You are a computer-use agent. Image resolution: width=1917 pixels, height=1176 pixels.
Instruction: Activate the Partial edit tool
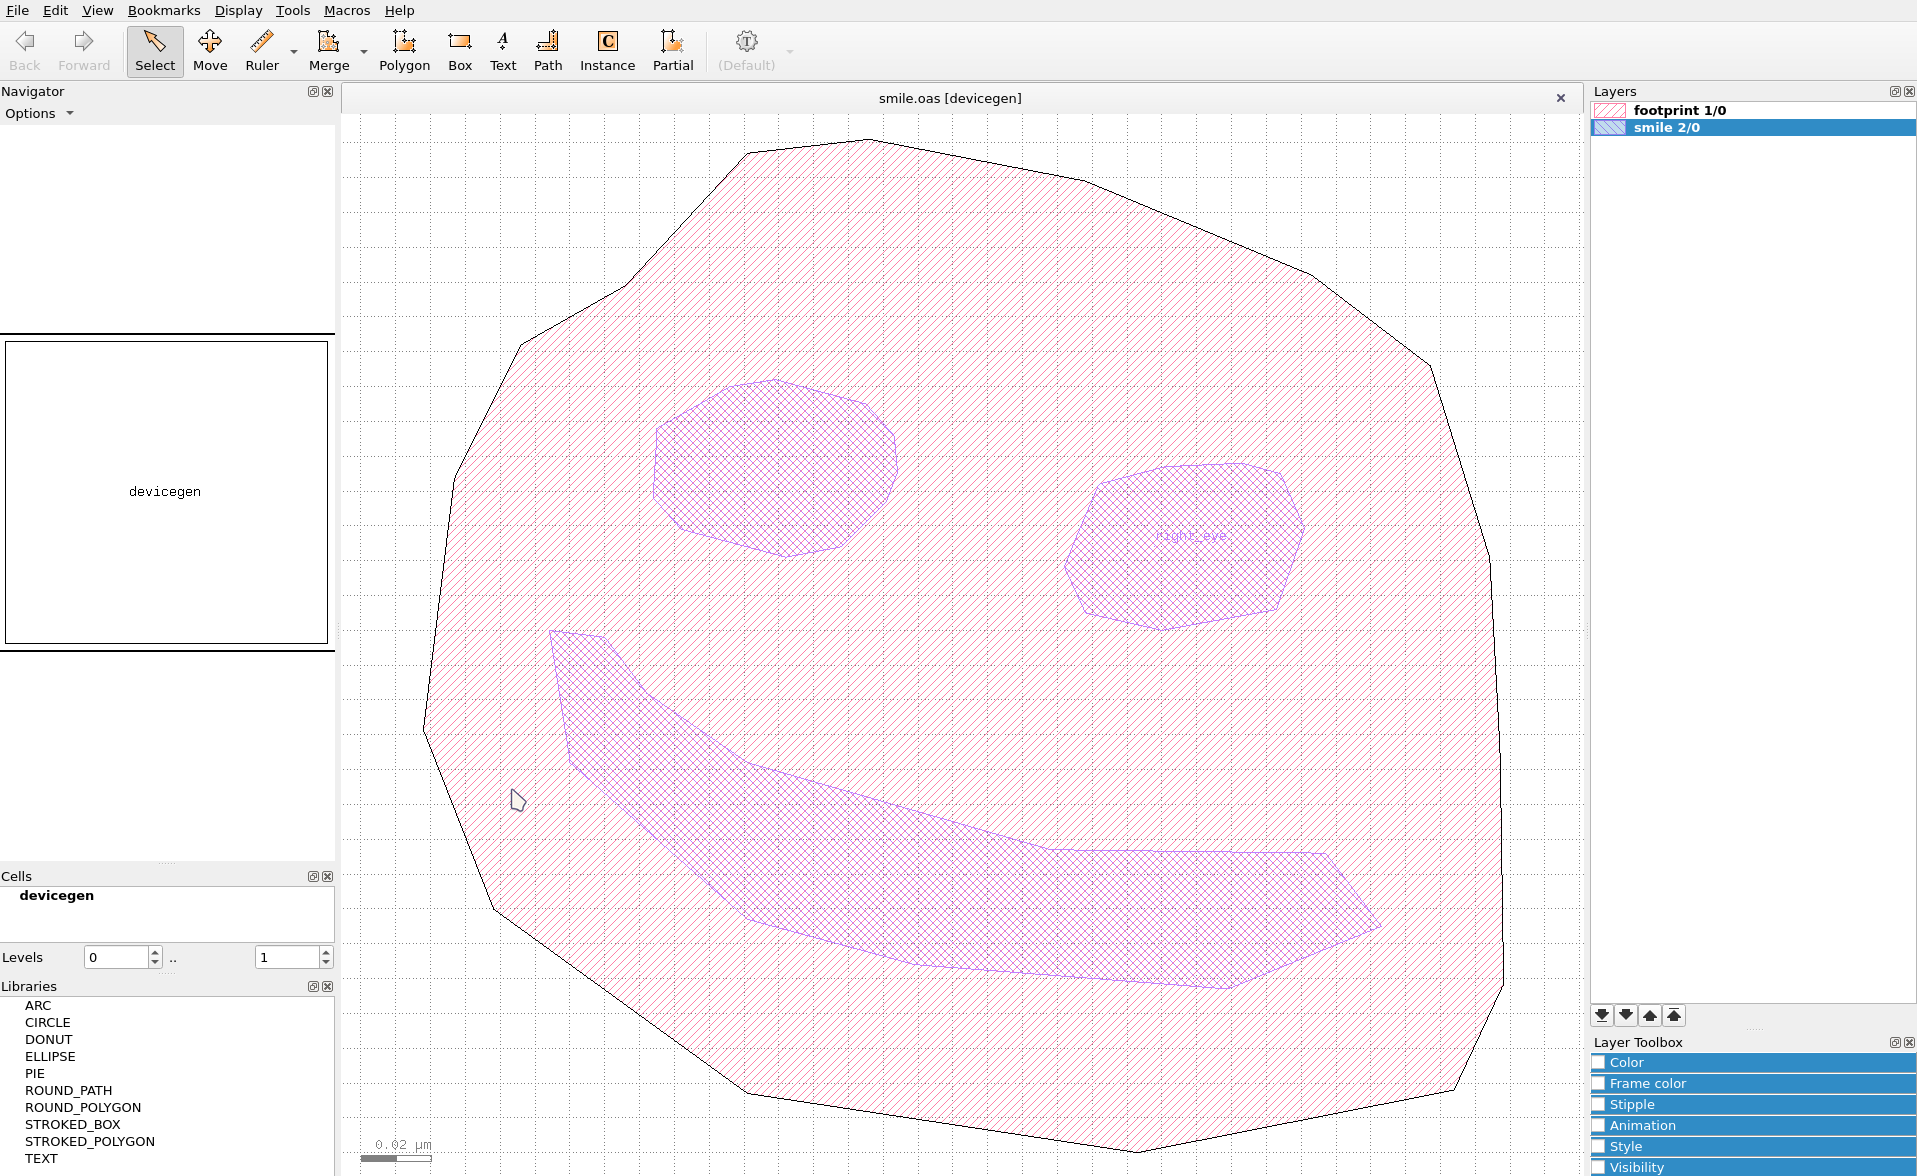[x=672, y=50]
